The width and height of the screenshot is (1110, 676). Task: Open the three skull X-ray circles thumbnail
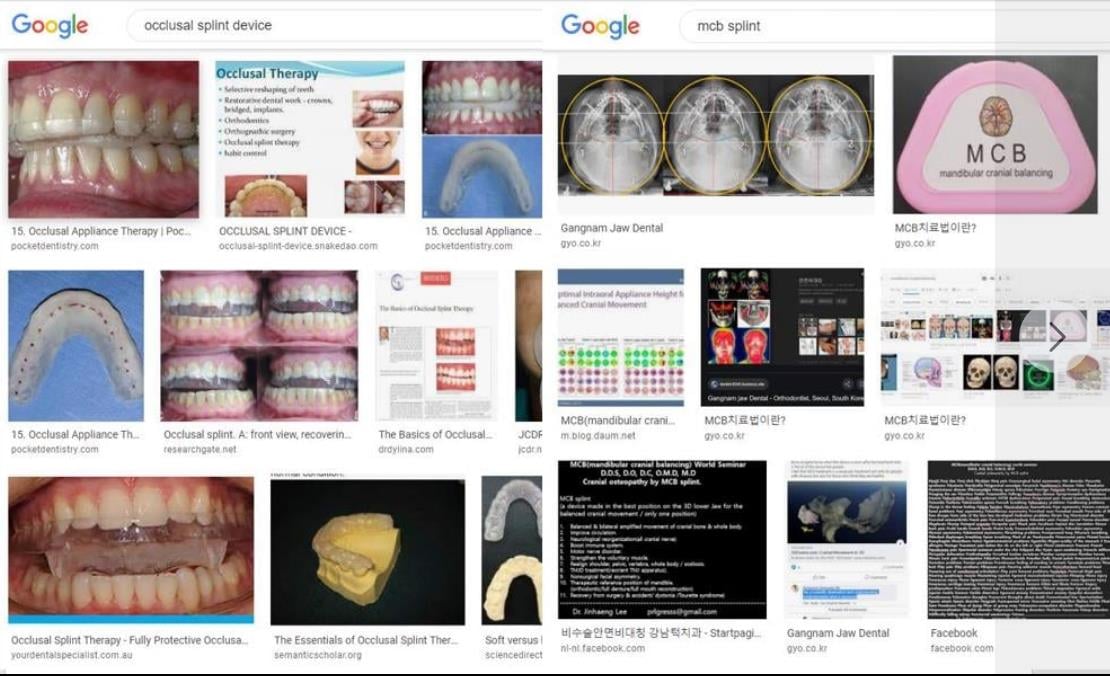(716, 135)
